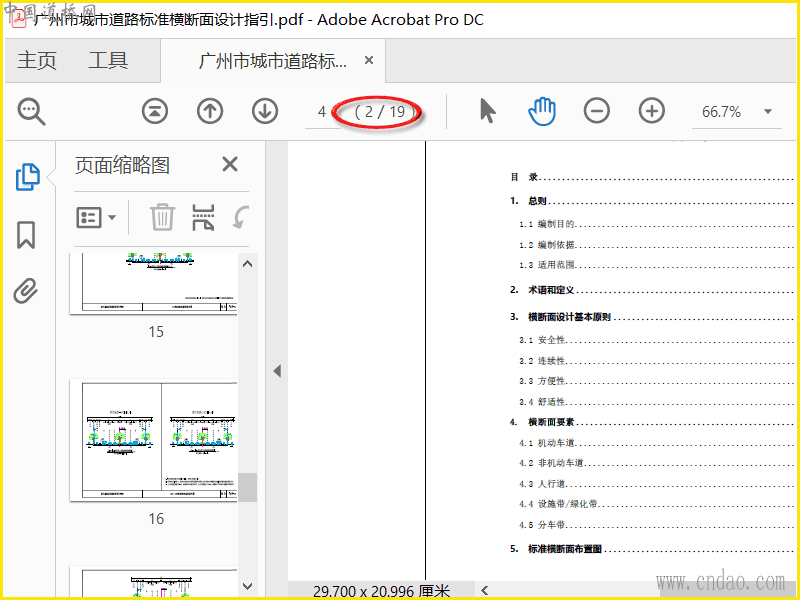This screenshot has height=600, width=800.
Task: Go to next page arrow
Action: [x=265, y=111]
